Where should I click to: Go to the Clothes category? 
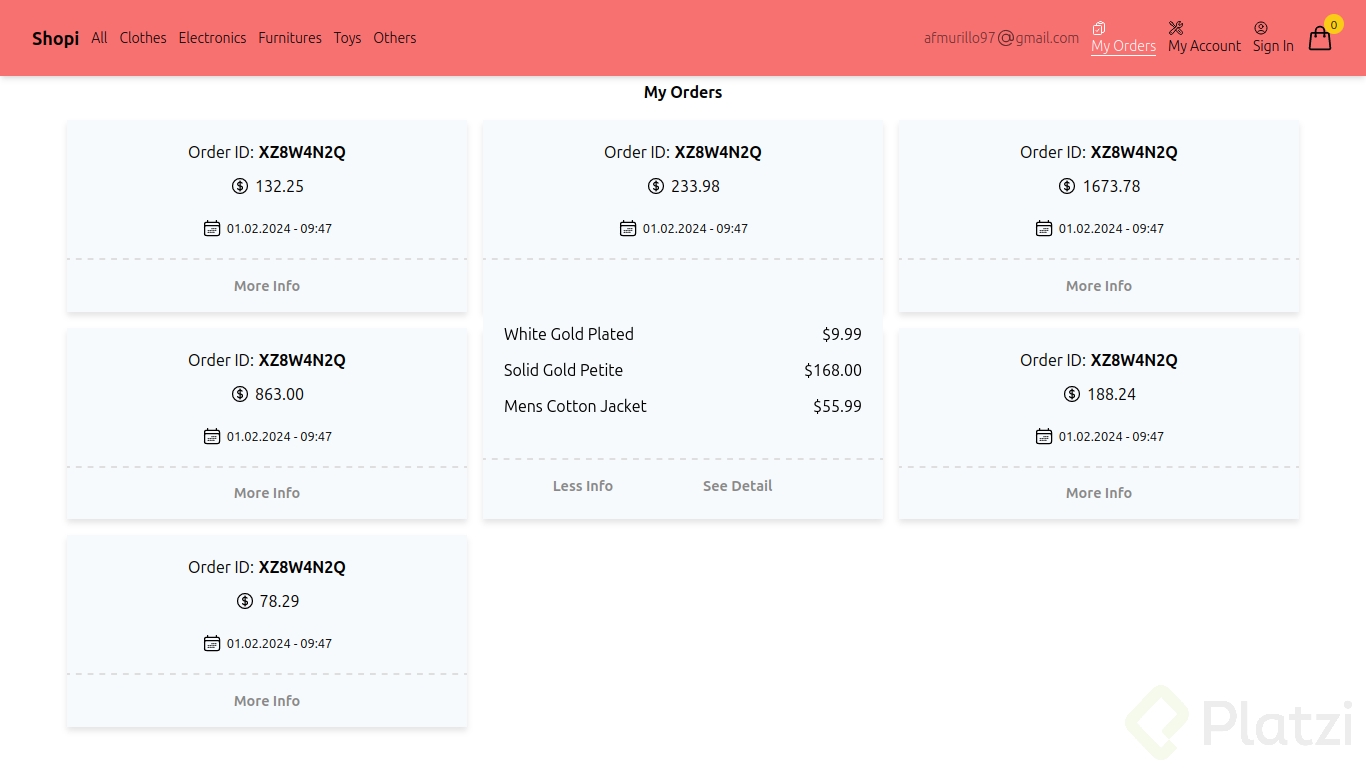click(x=143, y=38)
